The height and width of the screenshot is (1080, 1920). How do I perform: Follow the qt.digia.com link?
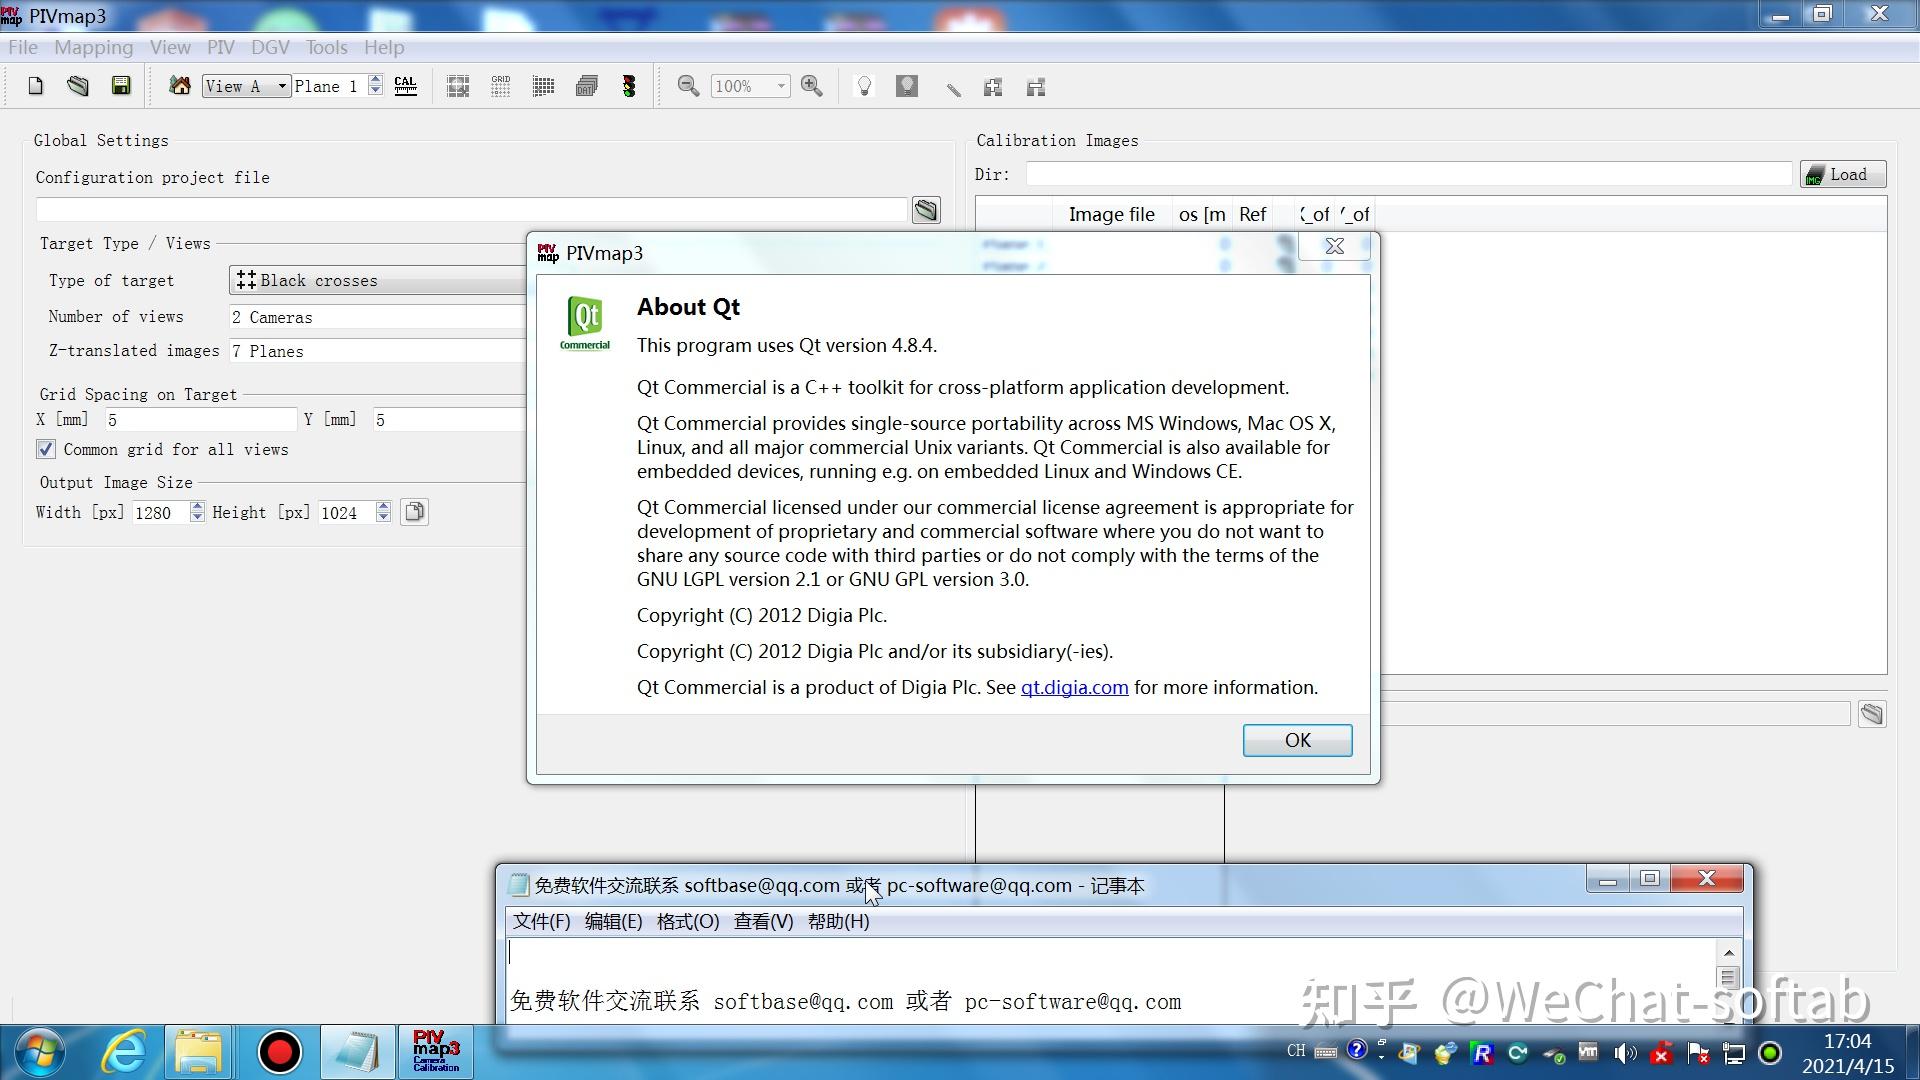click(x=1074, y=687)
